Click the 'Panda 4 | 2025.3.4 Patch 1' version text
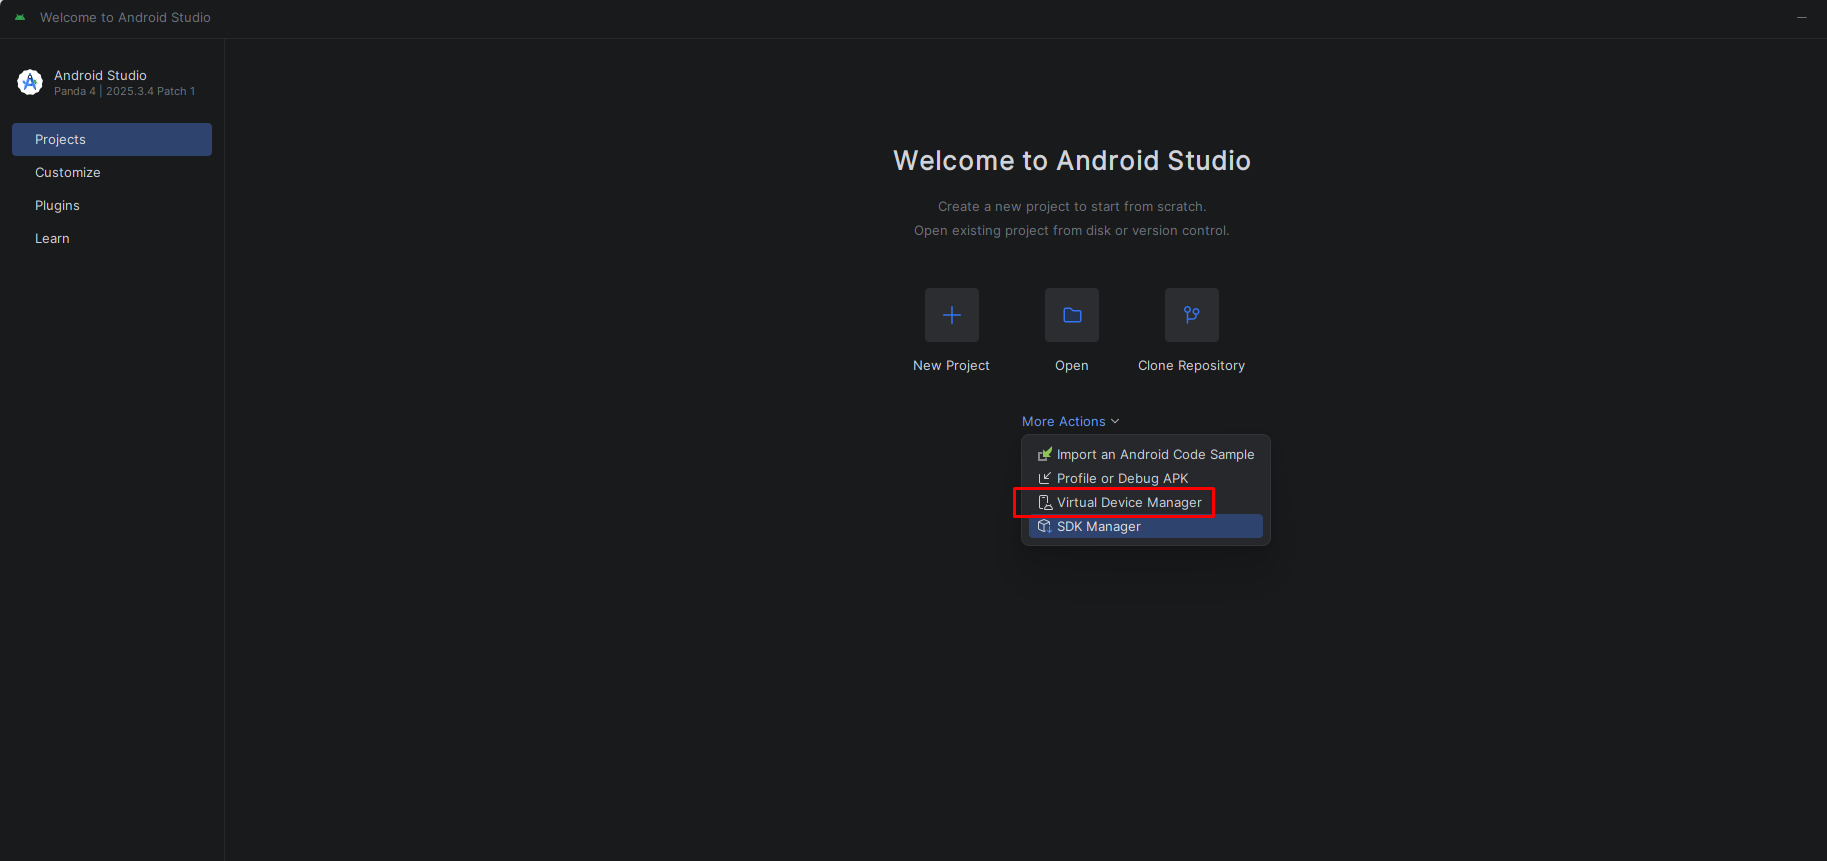 124,91
